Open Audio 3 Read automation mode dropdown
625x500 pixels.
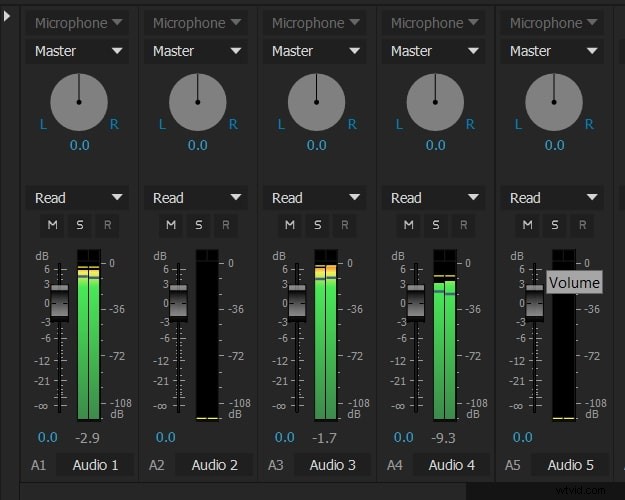[x=314, y=198]
